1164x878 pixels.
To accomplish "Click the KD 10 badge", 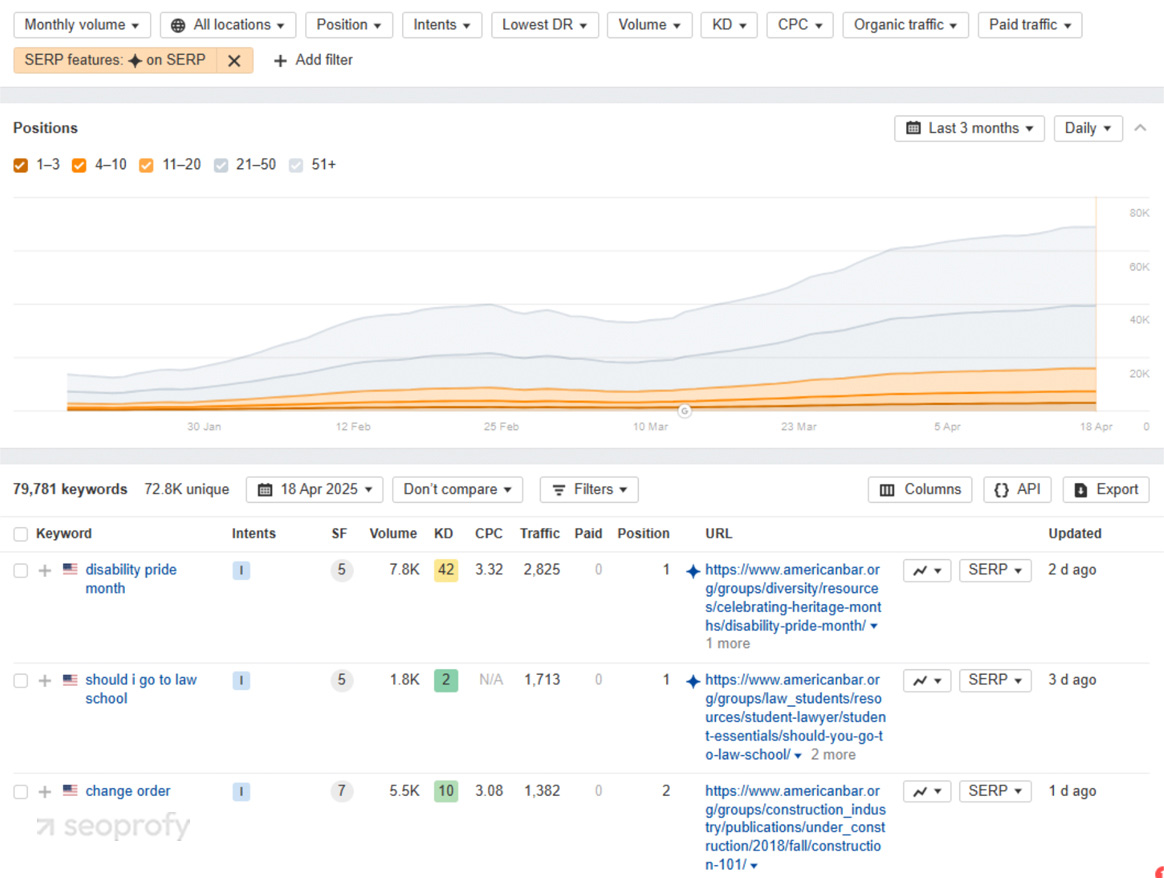I will click(445, 791).
